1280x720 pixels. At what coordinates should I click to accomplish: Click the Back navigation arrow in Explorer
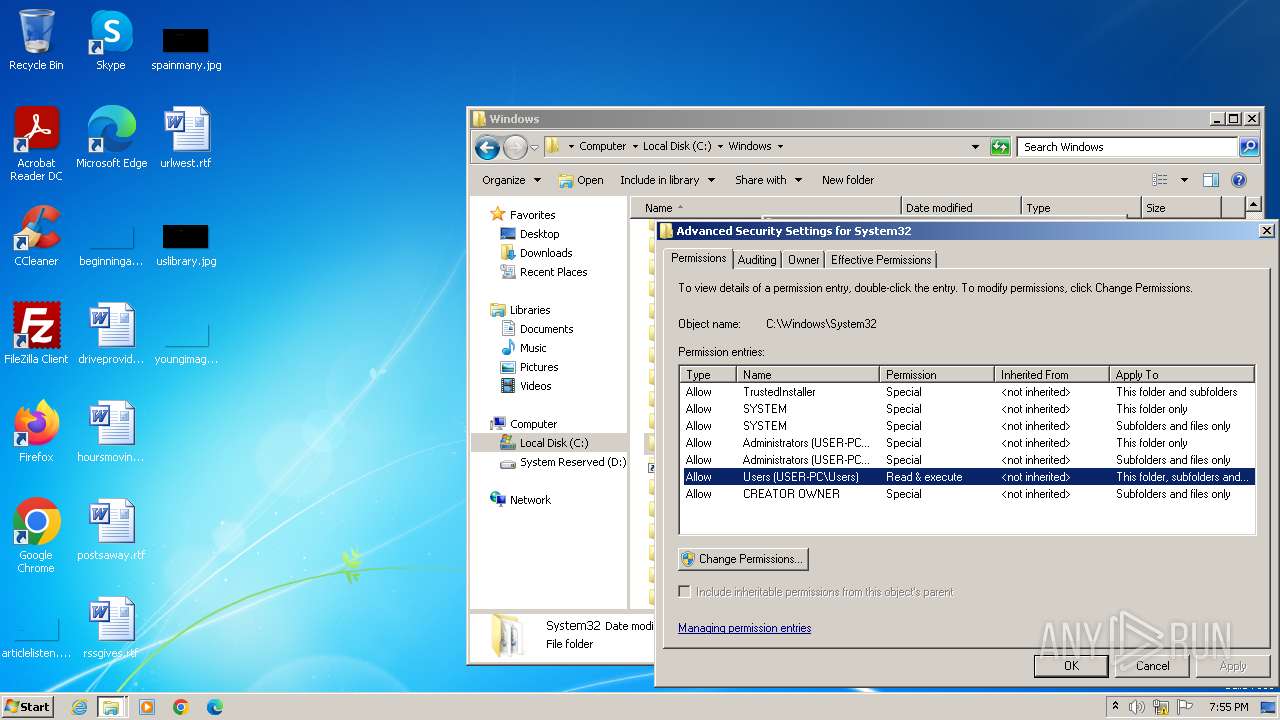coord(487,148)
